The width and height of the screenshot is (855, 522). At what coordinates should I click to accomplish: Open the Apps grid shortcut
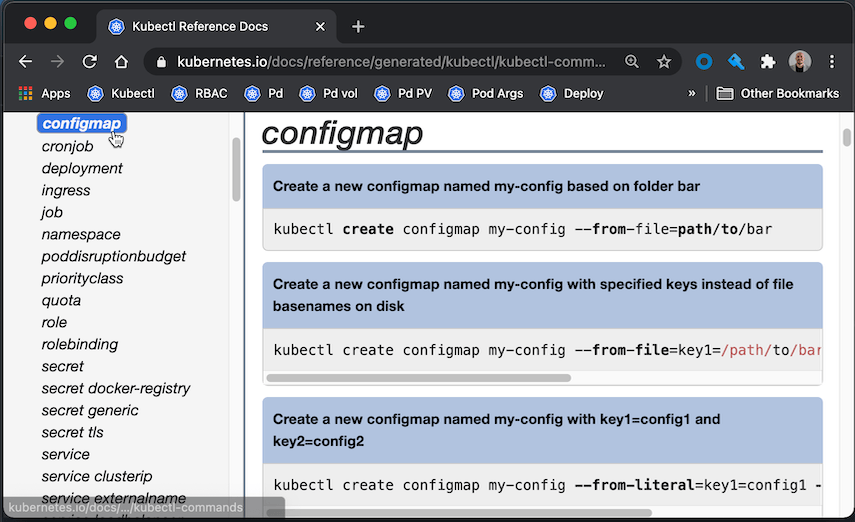pyautogui.click(x=45, y=94)
